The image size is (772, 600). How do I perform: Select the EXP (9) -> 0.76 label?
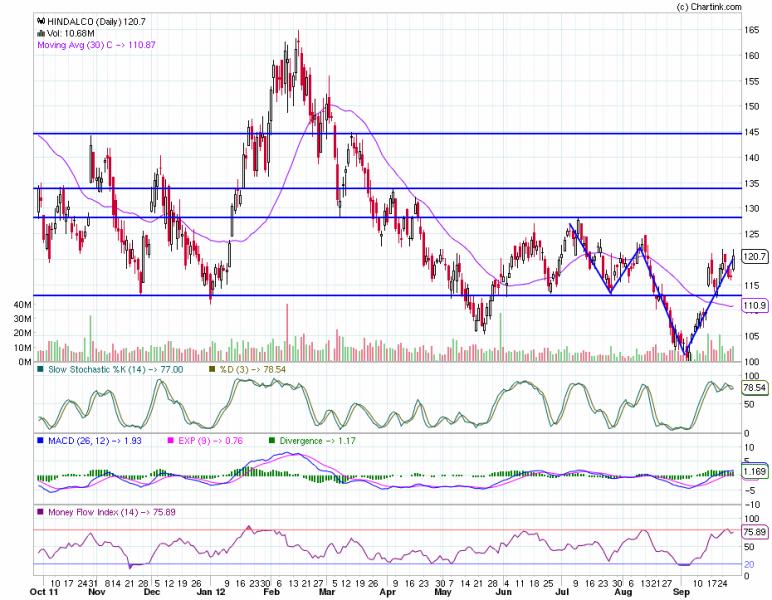tap(210, 441)
